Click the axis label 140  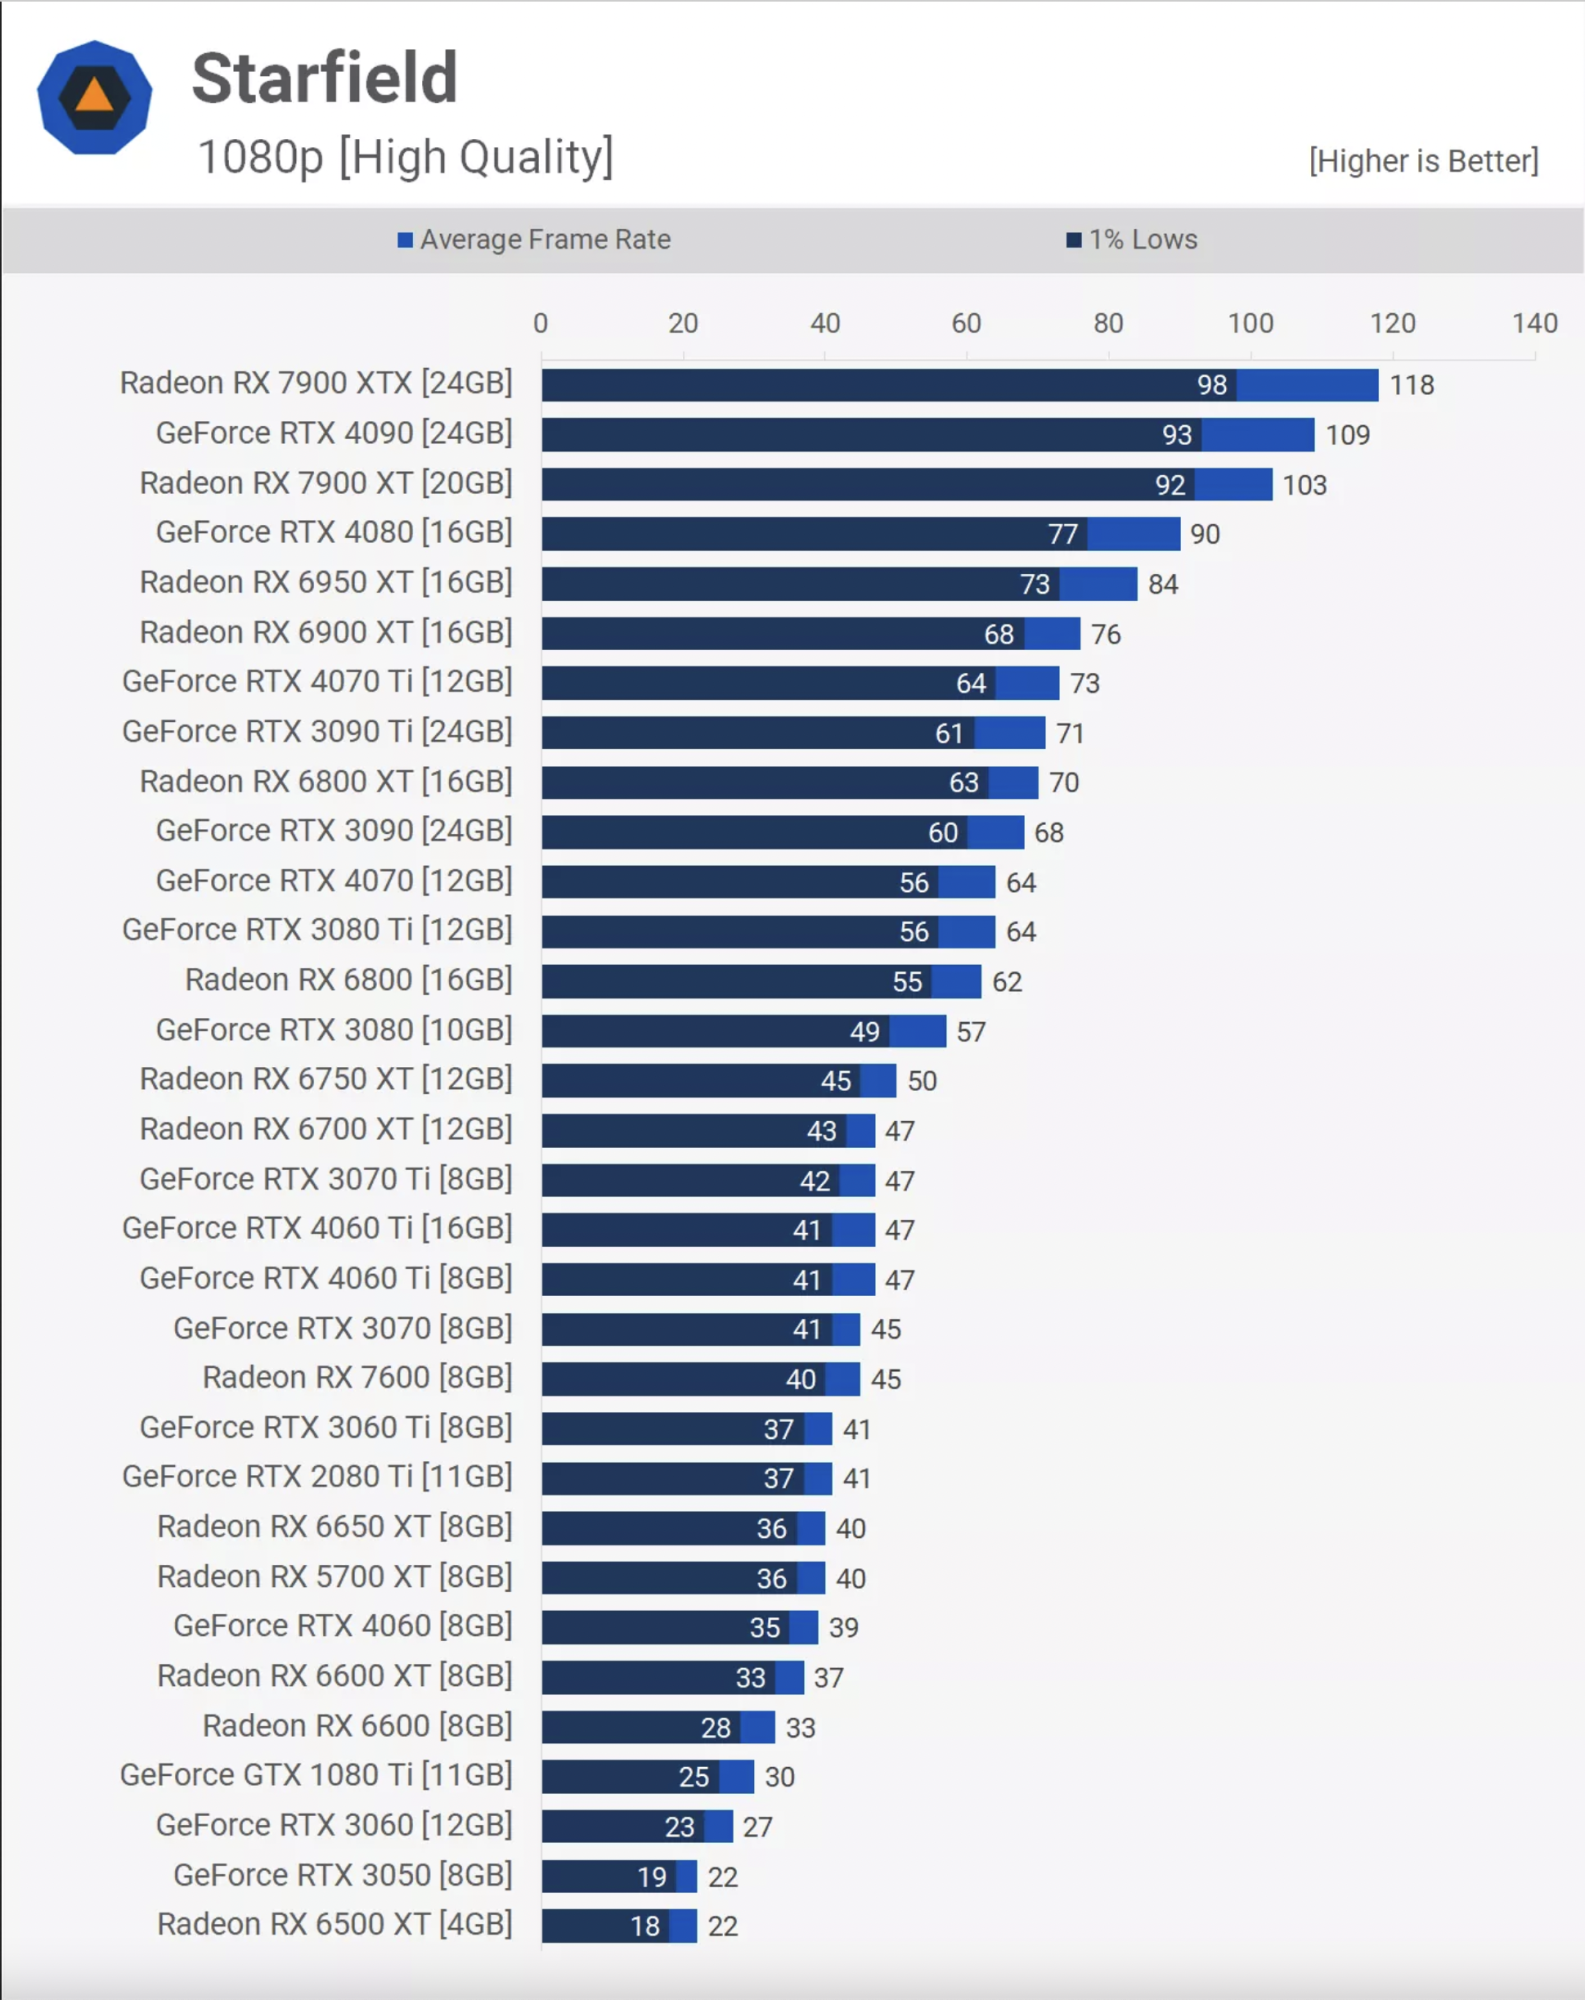pos(1534,323)
